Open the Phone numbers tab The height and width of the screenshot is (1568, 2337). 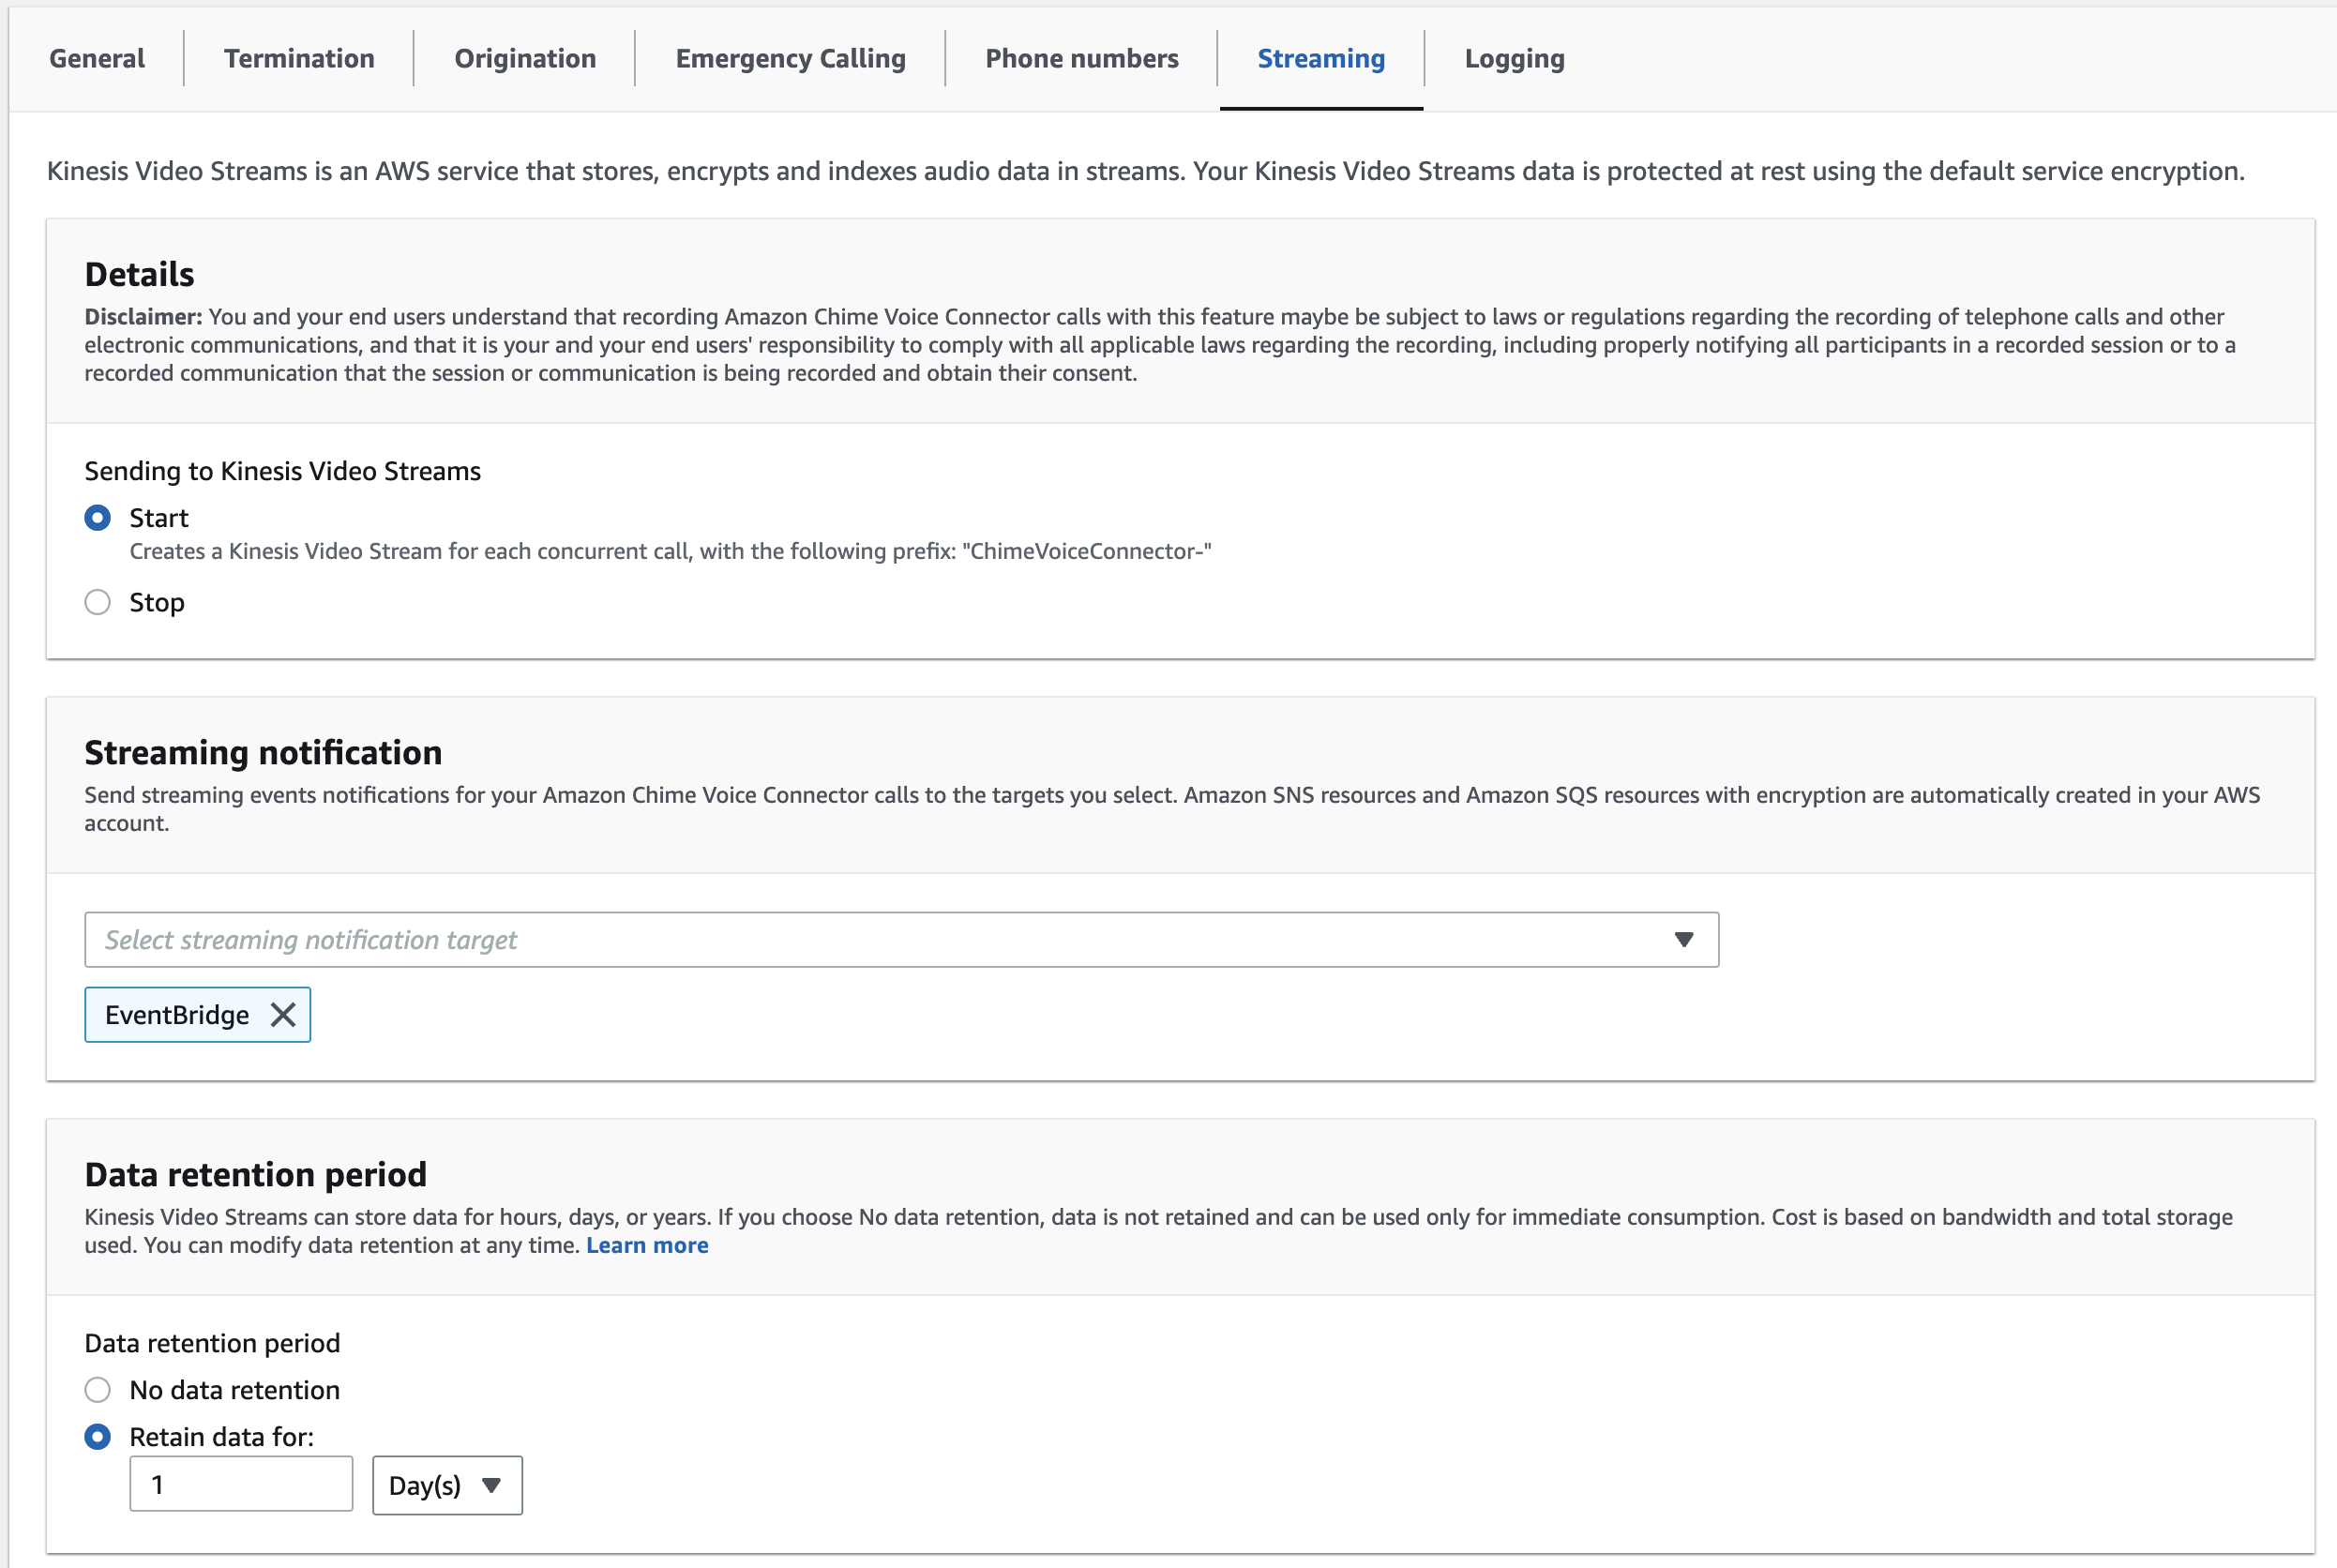click(x=1081, y=59)
